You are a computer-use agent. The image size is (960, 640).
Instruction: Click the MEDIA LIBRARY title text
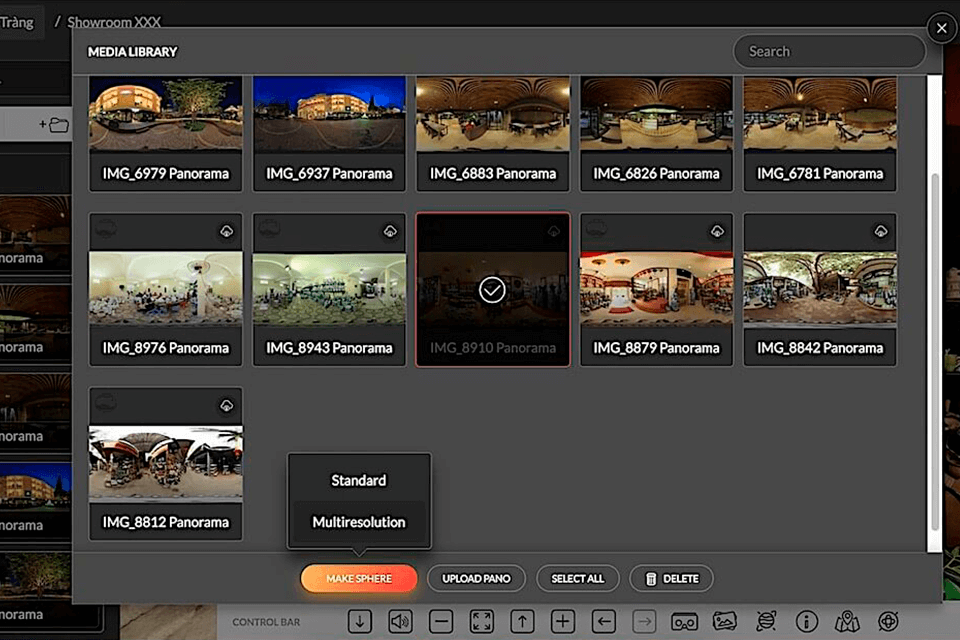[132, 52]
